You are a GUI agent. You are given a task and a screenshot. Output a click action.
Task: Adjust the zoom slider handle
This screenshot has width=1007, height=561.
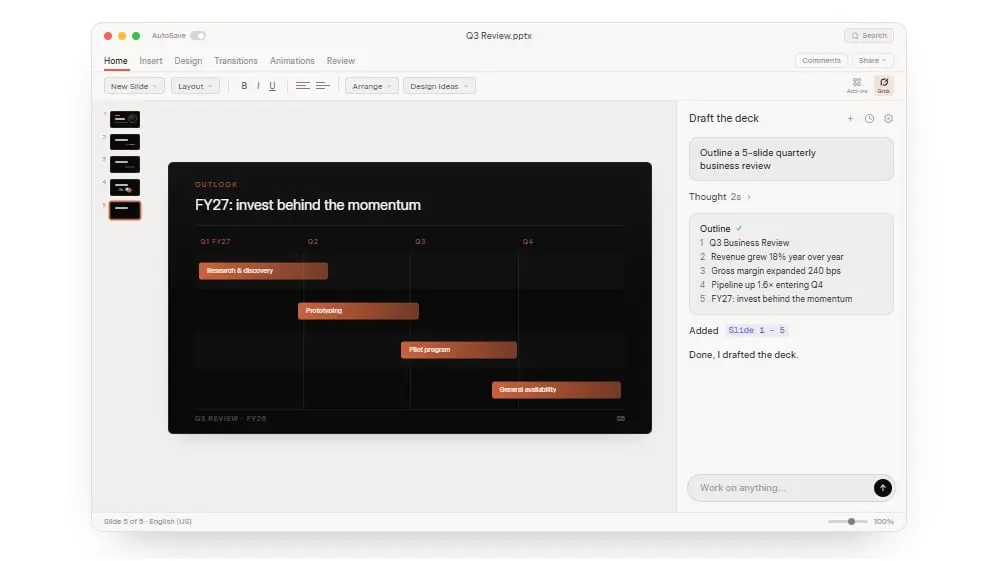(x=851, y=522)
